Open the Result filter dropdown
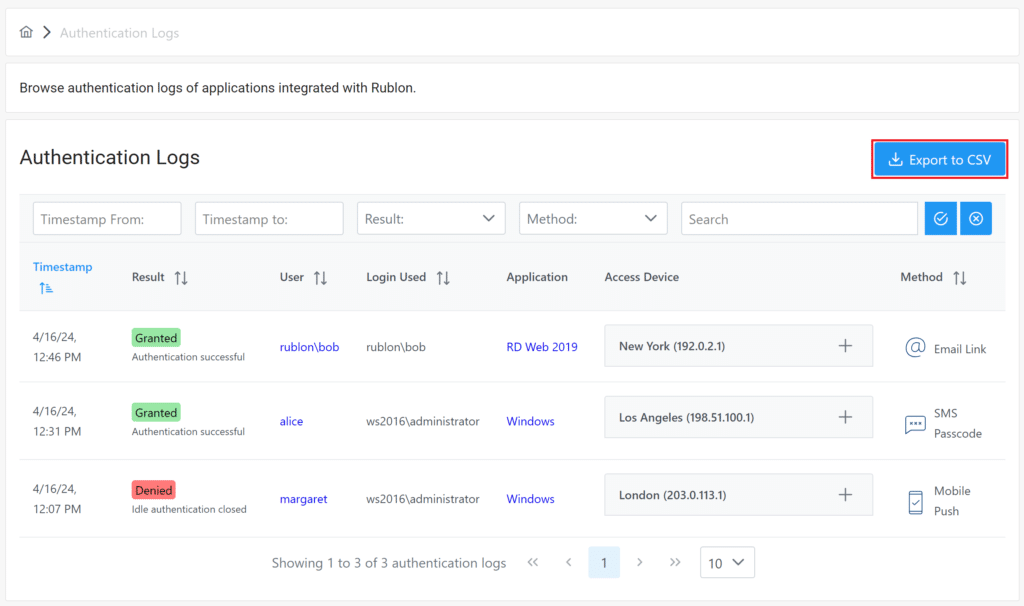The width and height of the screenshot is (1024, 606). pyautogui.click(x=431, y=219)
